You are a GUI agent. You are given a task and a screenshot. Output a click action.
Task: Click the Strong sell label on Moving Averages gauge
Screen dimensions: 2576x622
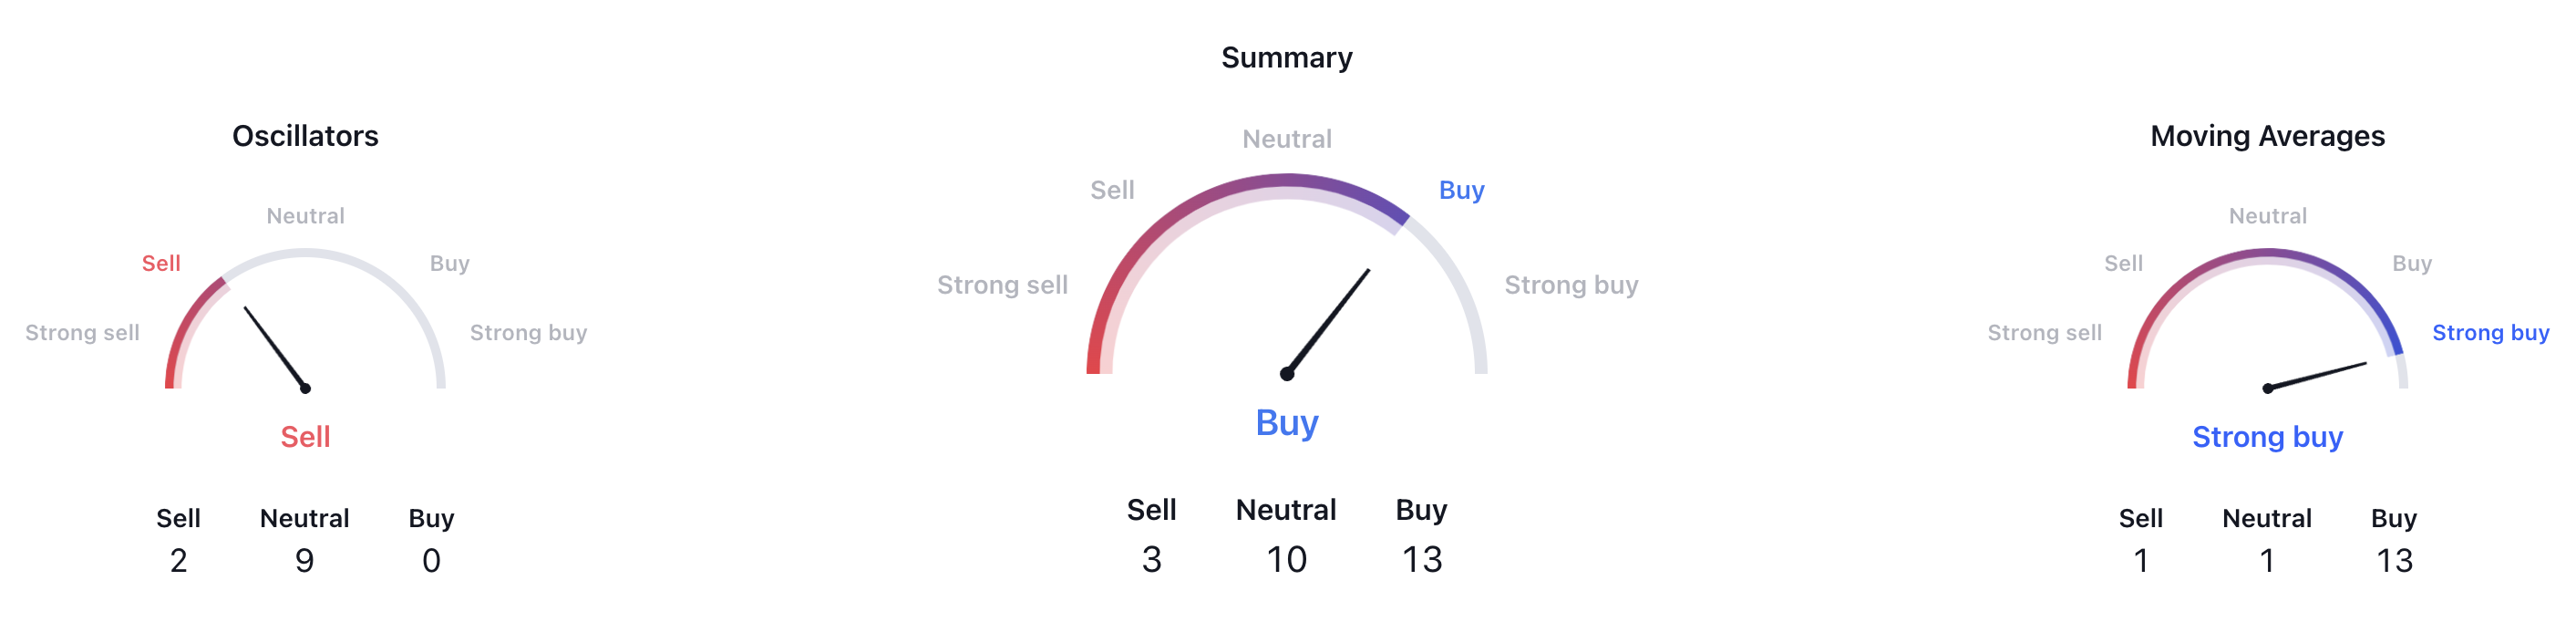pos(2044,333)
